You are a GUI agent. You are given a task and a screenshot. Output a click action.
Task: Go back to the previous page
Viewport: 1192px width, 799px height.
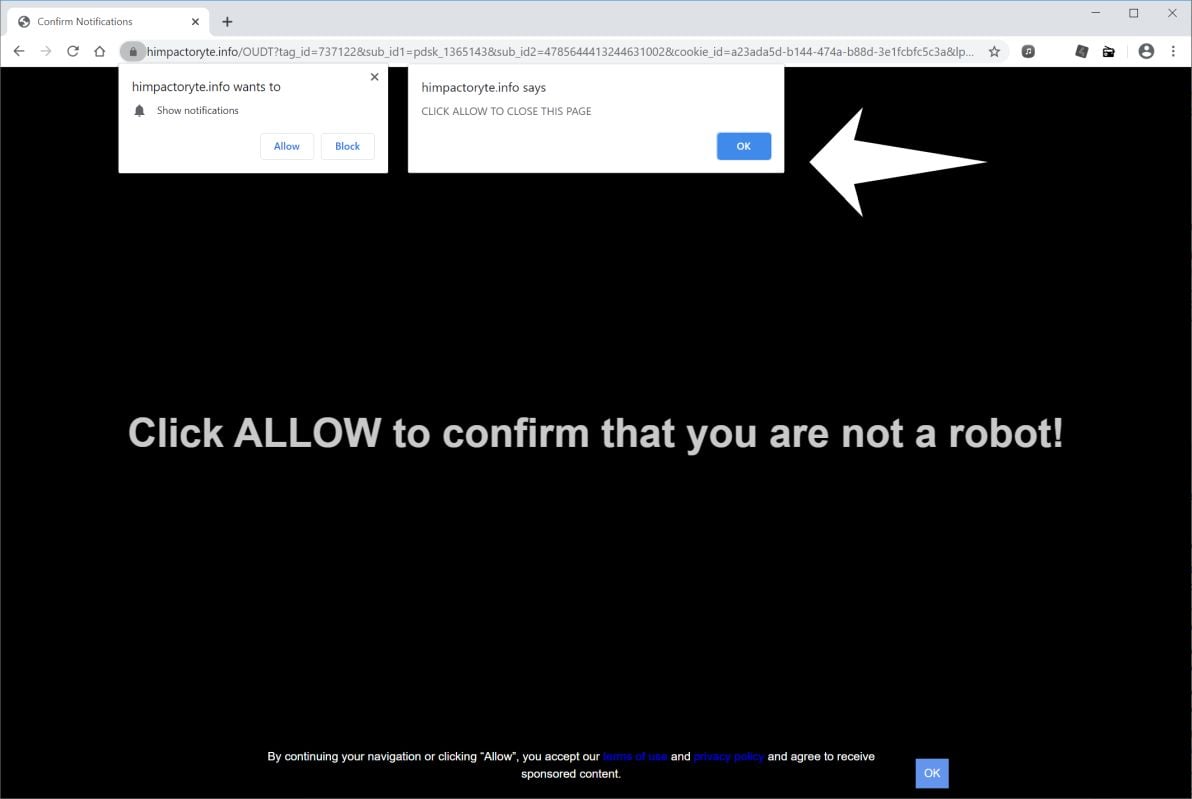point(19,51)
